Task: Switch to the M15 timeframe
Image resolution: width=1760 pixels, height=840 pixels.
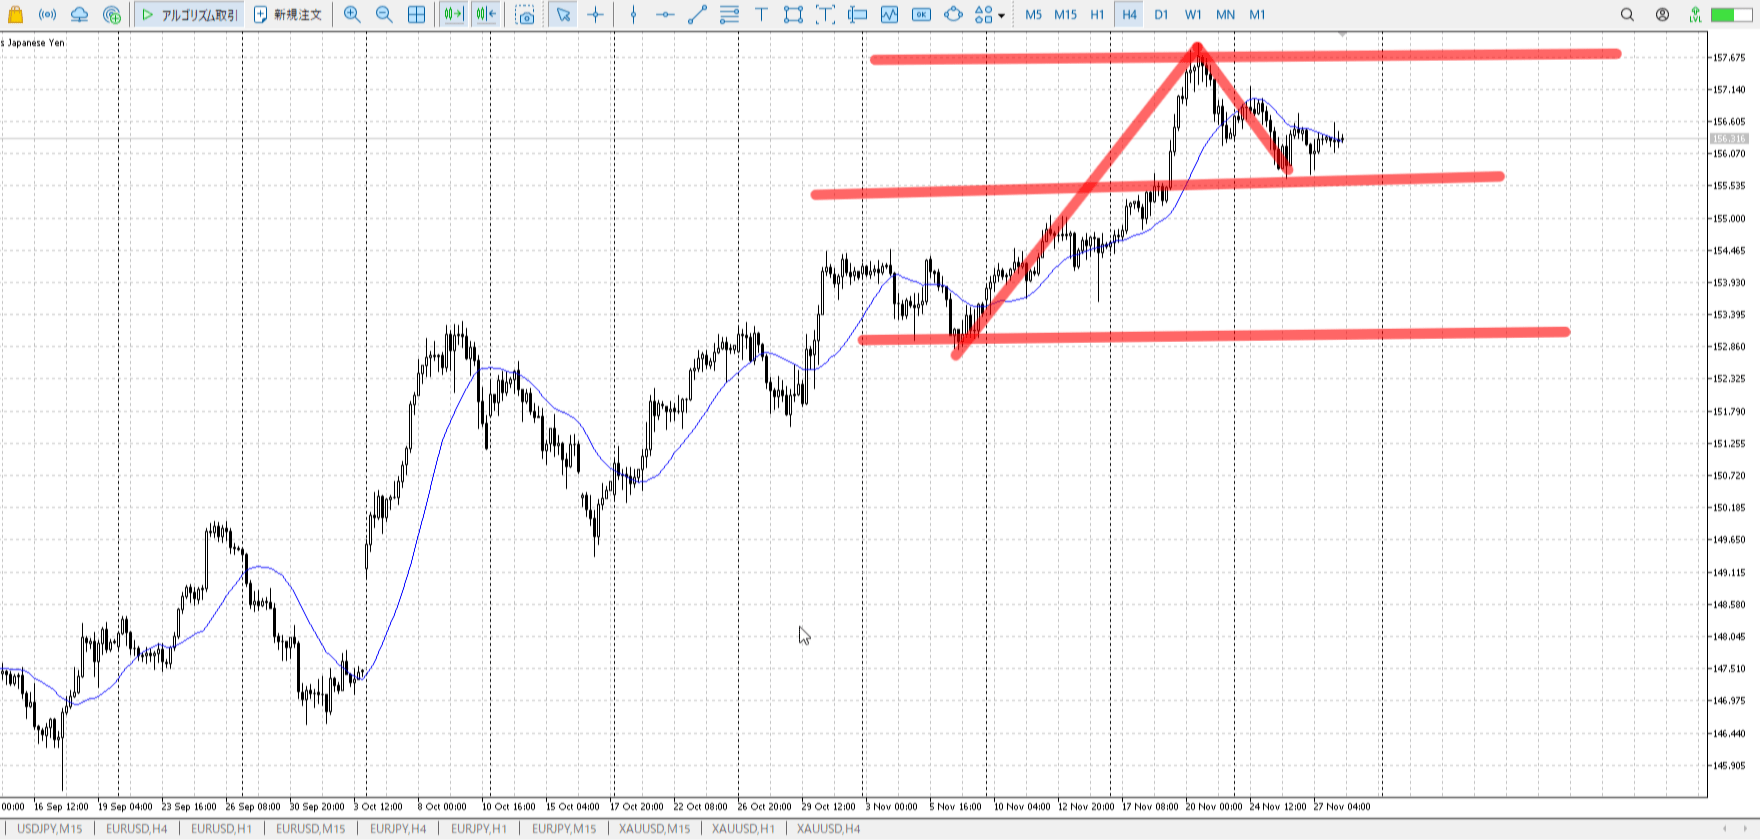Action: pyautogui.click(x=1066, y=14)
